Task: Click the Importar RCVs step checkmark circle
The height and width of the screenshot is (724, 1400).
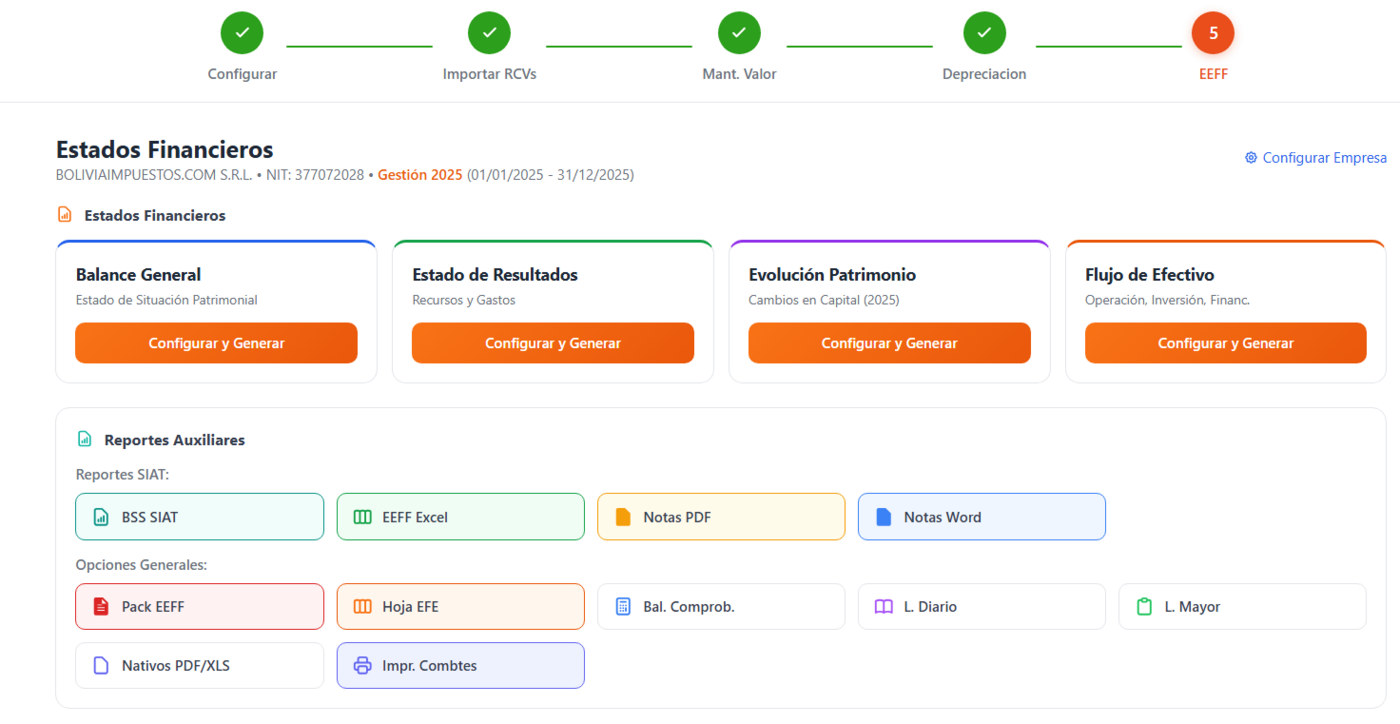Action: click(489, 33)
